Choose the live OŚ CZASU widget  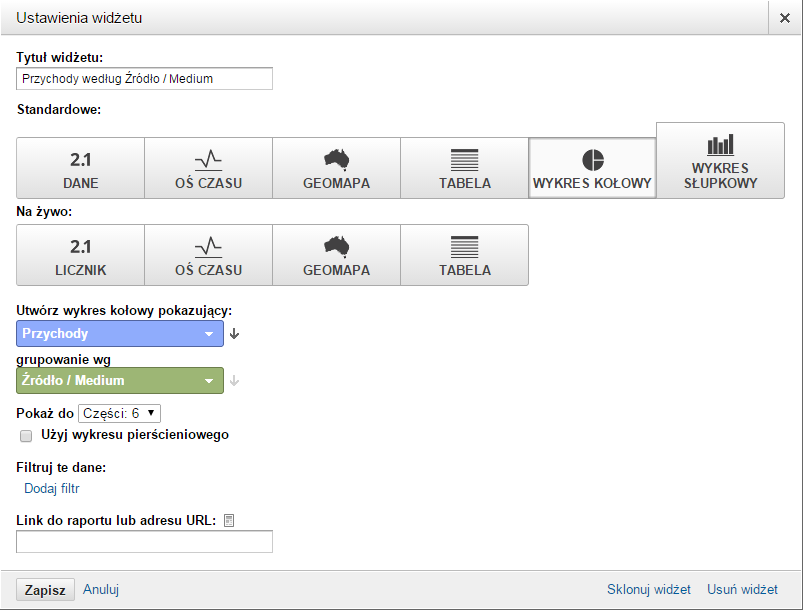pyautogui.click(x=208, y=255)
